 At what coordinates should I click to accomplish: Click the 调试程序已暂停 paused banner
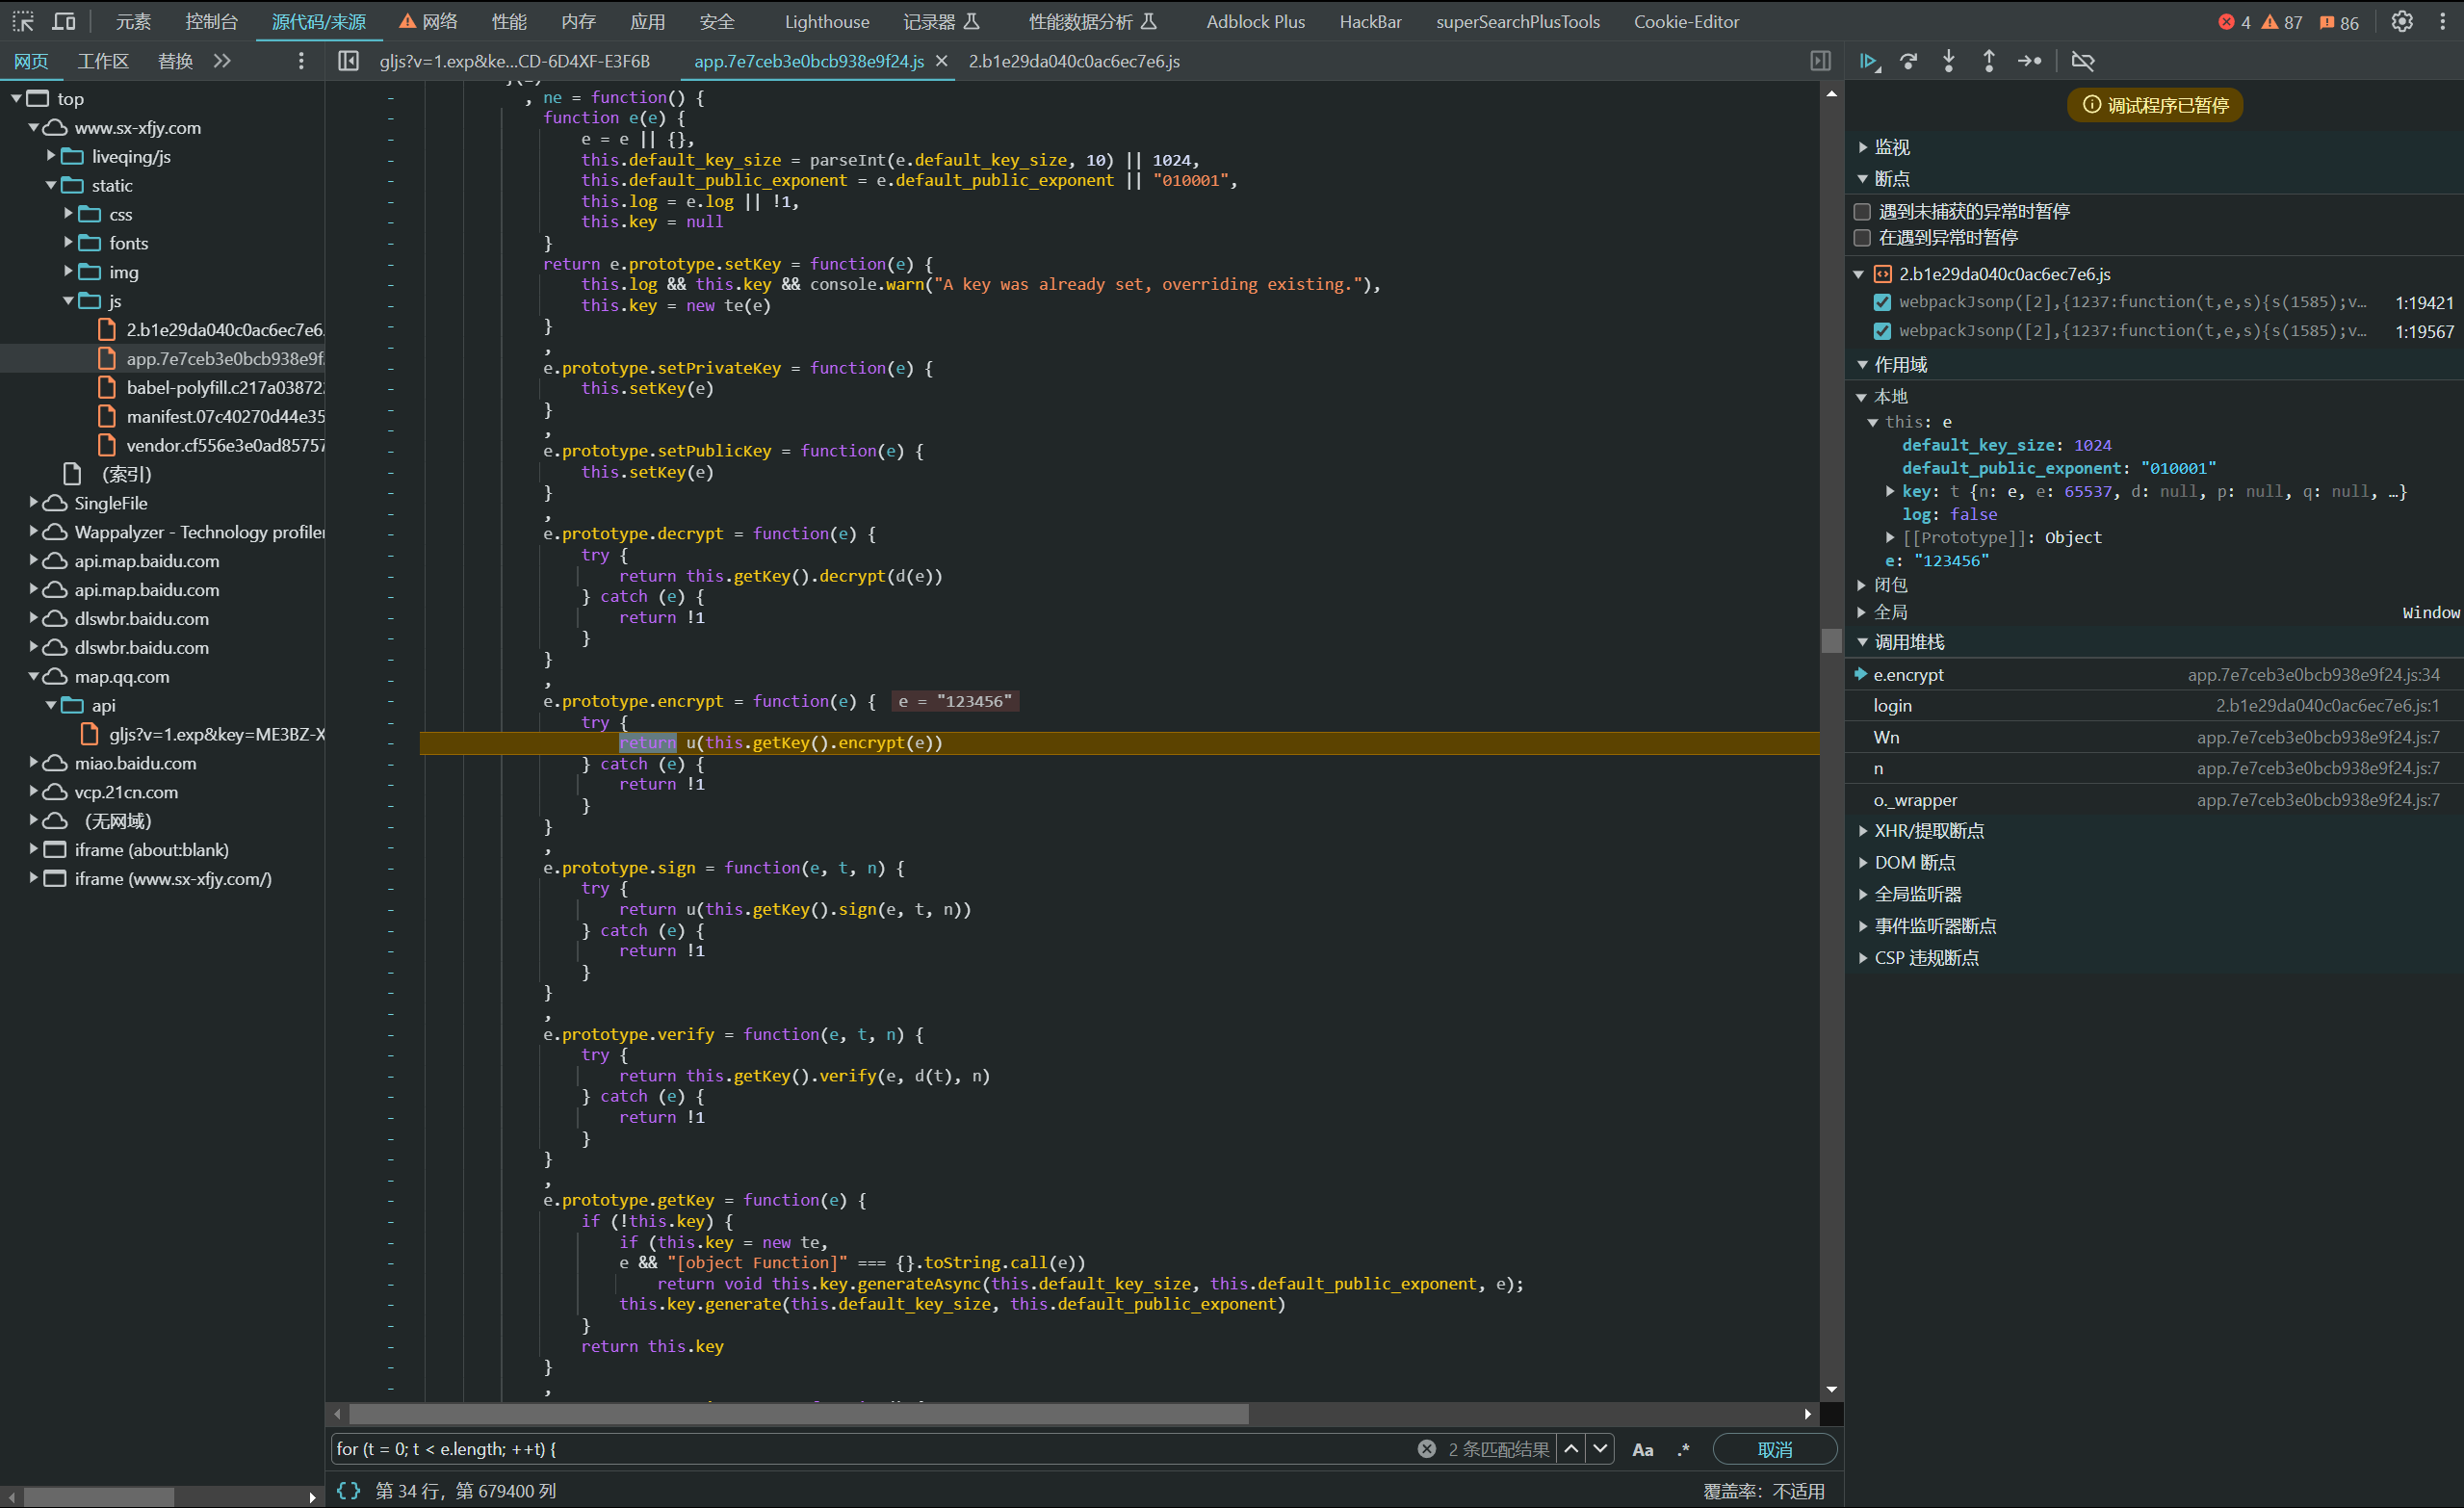(x=2154, y=105)
